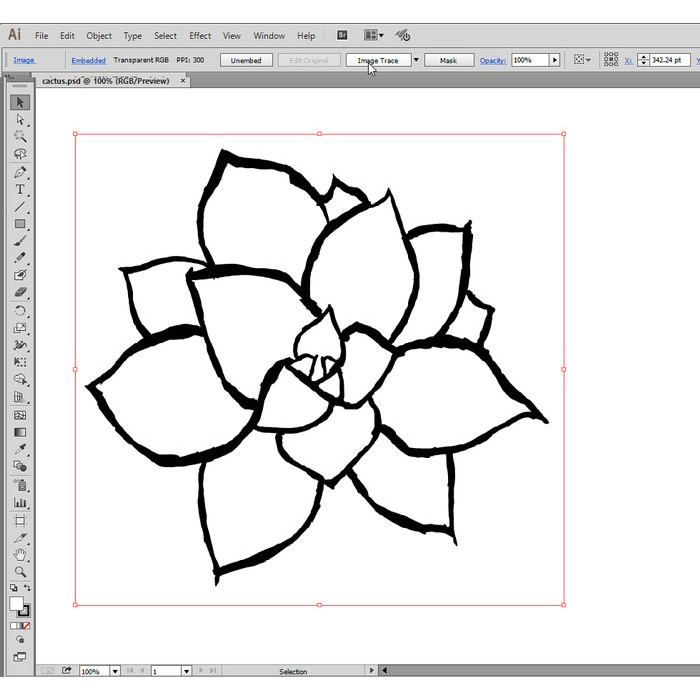Open the Effect menu
This screenshot has height=700, width=700.
click(x=200, y=36)
